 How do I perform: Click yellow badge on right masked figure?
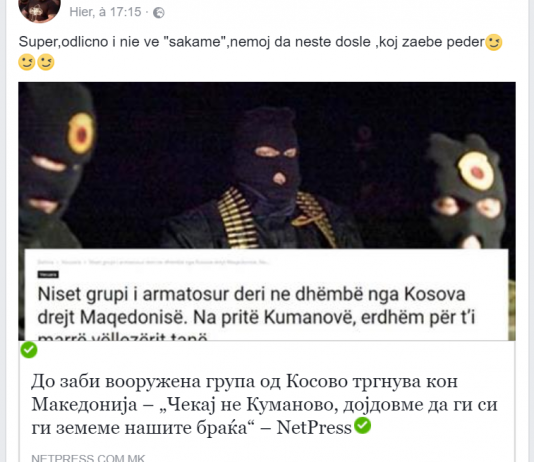click(x=476, y=172)
